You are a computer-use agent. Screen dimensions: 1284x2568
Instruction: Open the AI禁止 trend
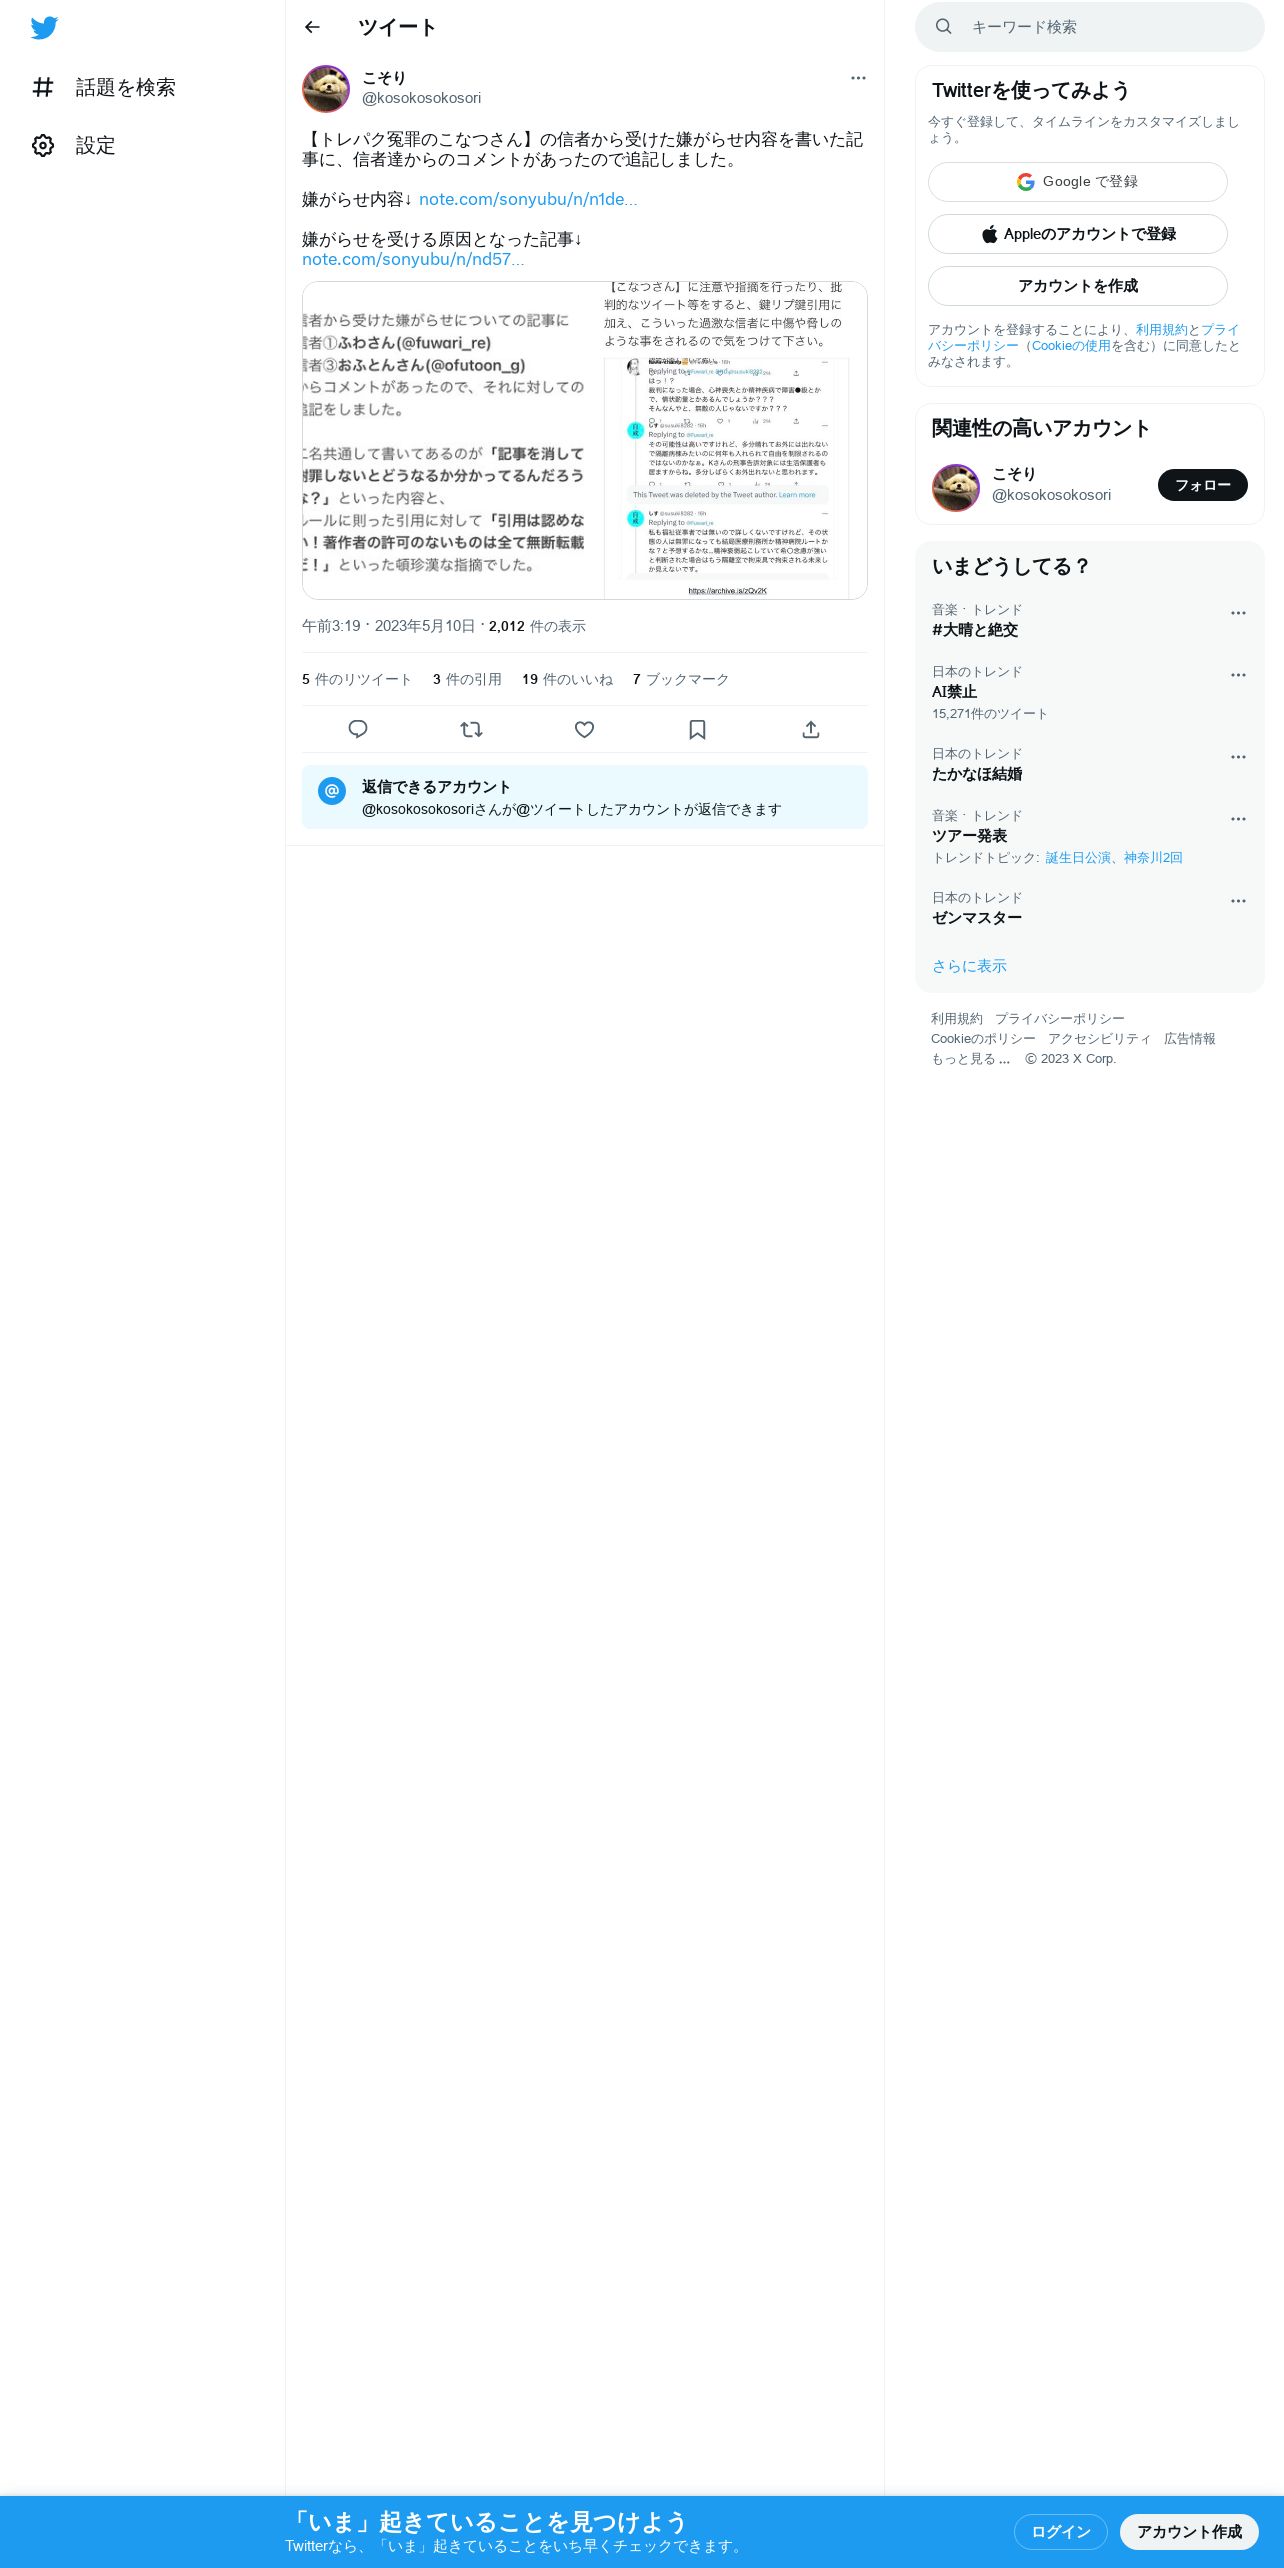click(954, 692)
